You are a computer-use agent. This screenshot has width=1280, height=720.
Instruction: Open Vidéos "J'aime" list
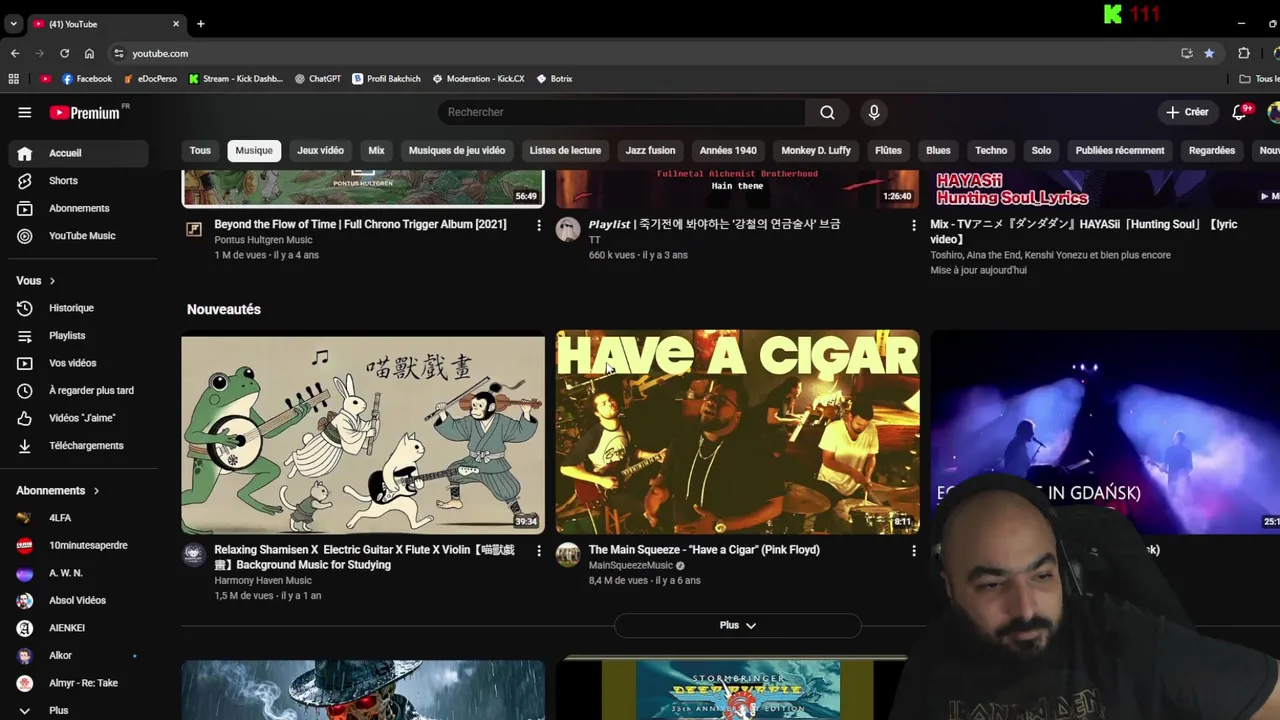pos(78,418)
